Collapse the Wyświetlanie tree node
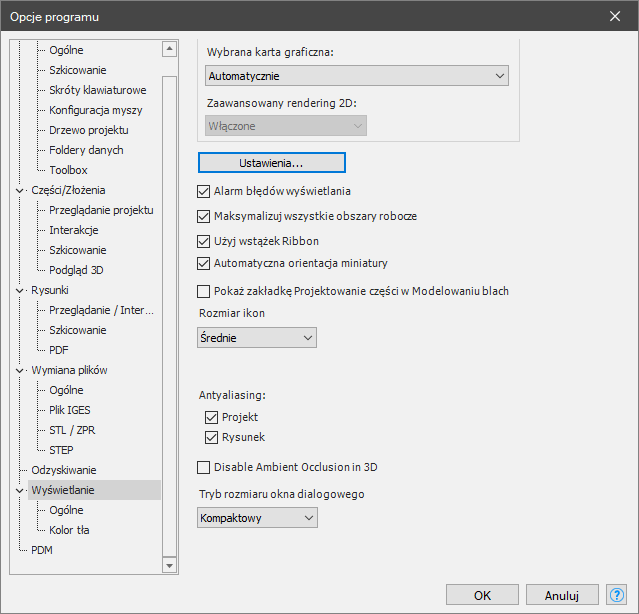This screenshot has width=639, height=614. click(20, 491)
